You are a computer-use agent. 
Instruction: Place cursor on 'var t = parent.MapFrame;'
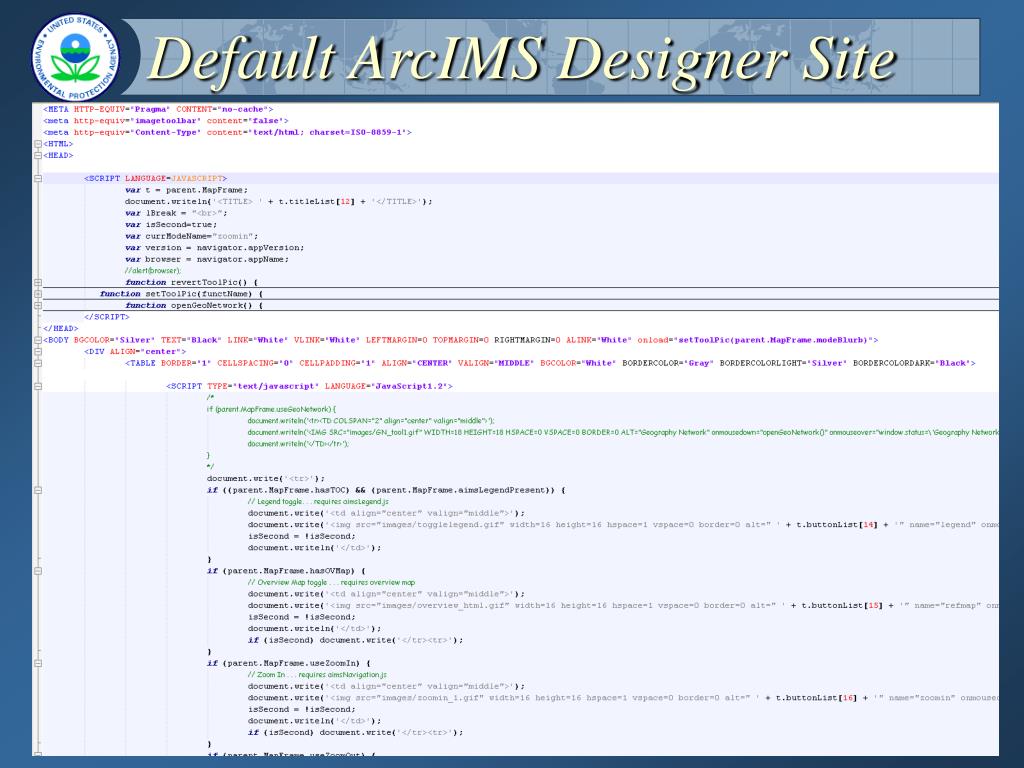(187, 190)
